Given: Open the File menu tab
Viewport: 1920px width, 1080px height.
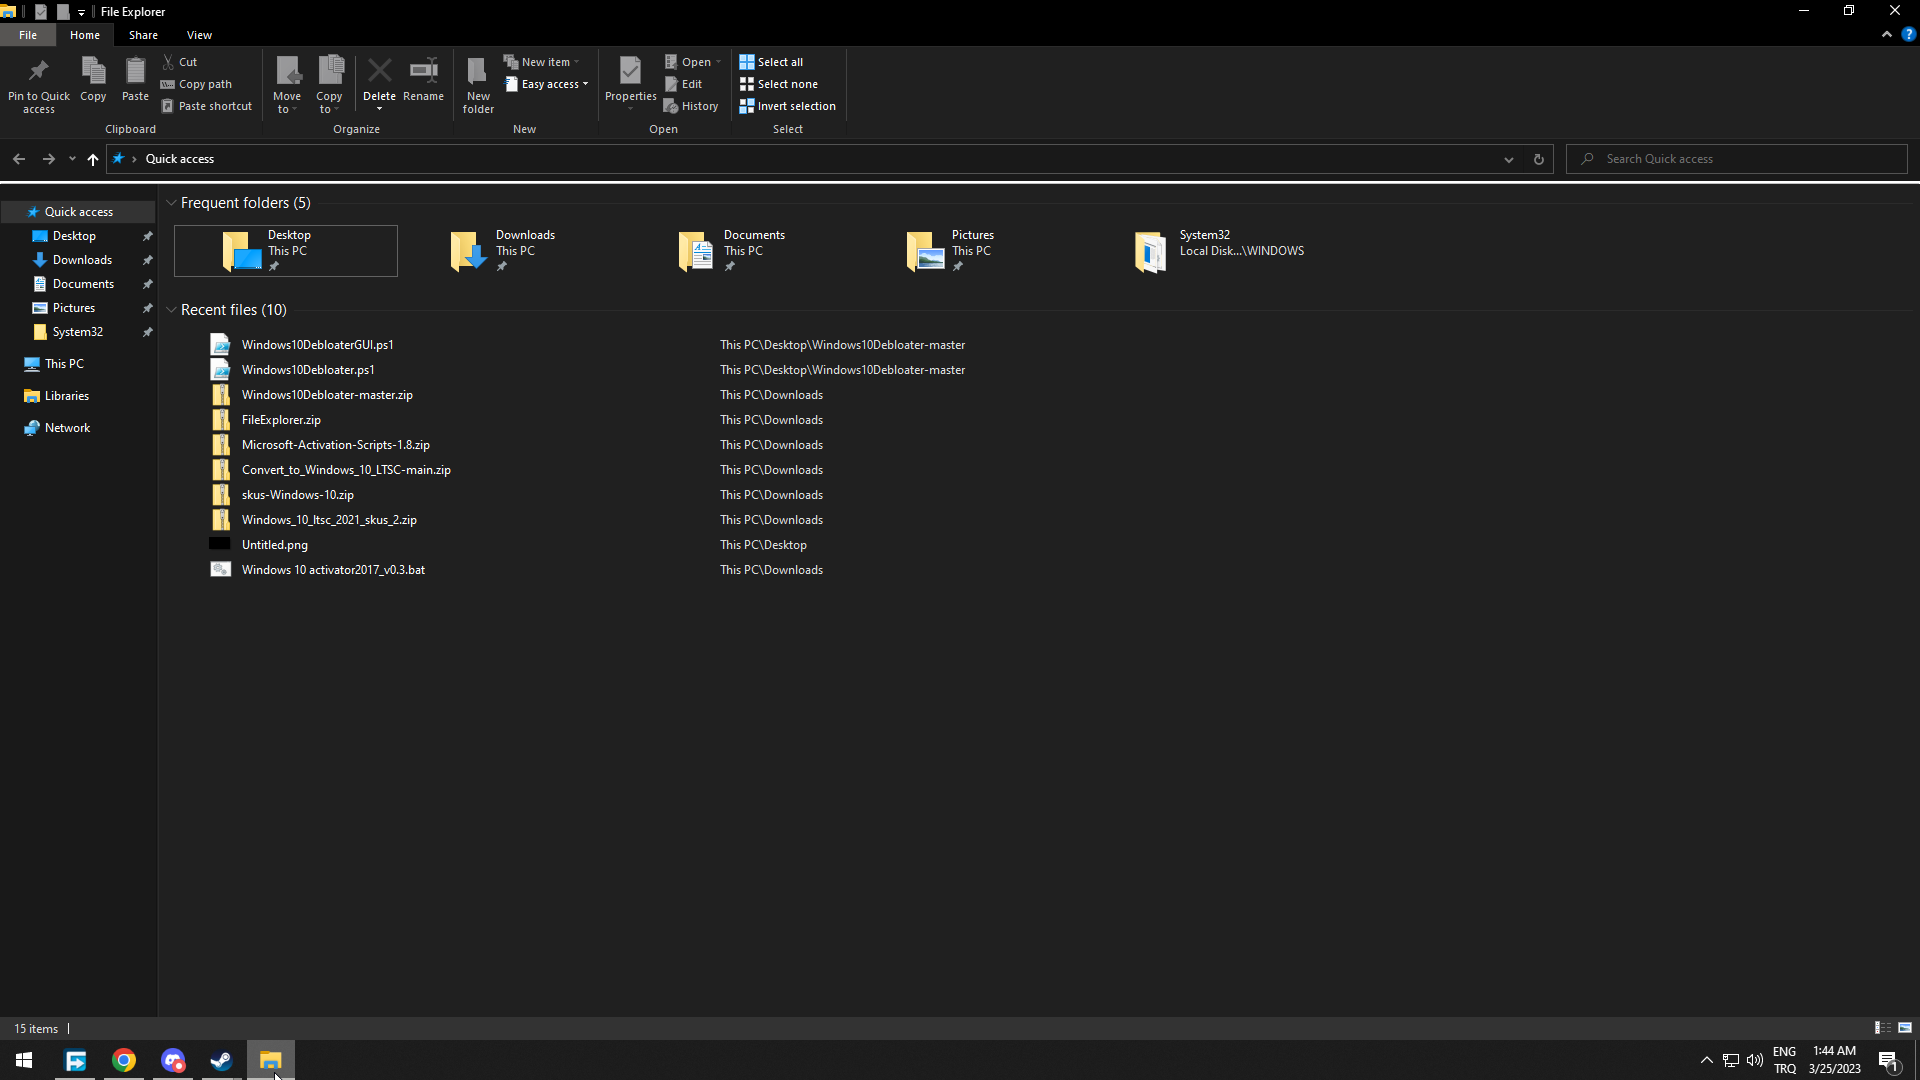Looking at the screenshot, I should [x=28, y=35].
